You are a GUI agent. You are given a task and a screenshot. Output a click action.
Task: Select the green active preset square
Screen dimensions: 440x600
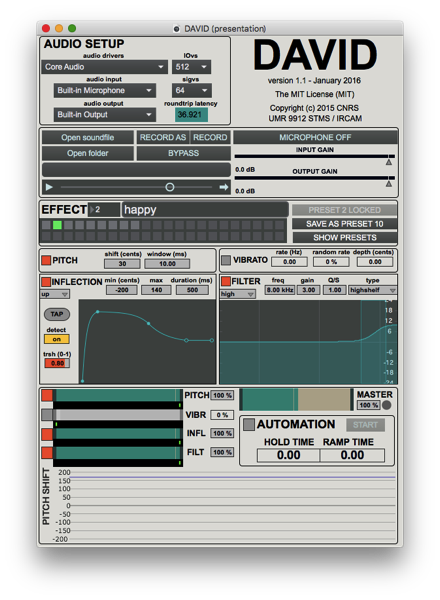[57, 225]
